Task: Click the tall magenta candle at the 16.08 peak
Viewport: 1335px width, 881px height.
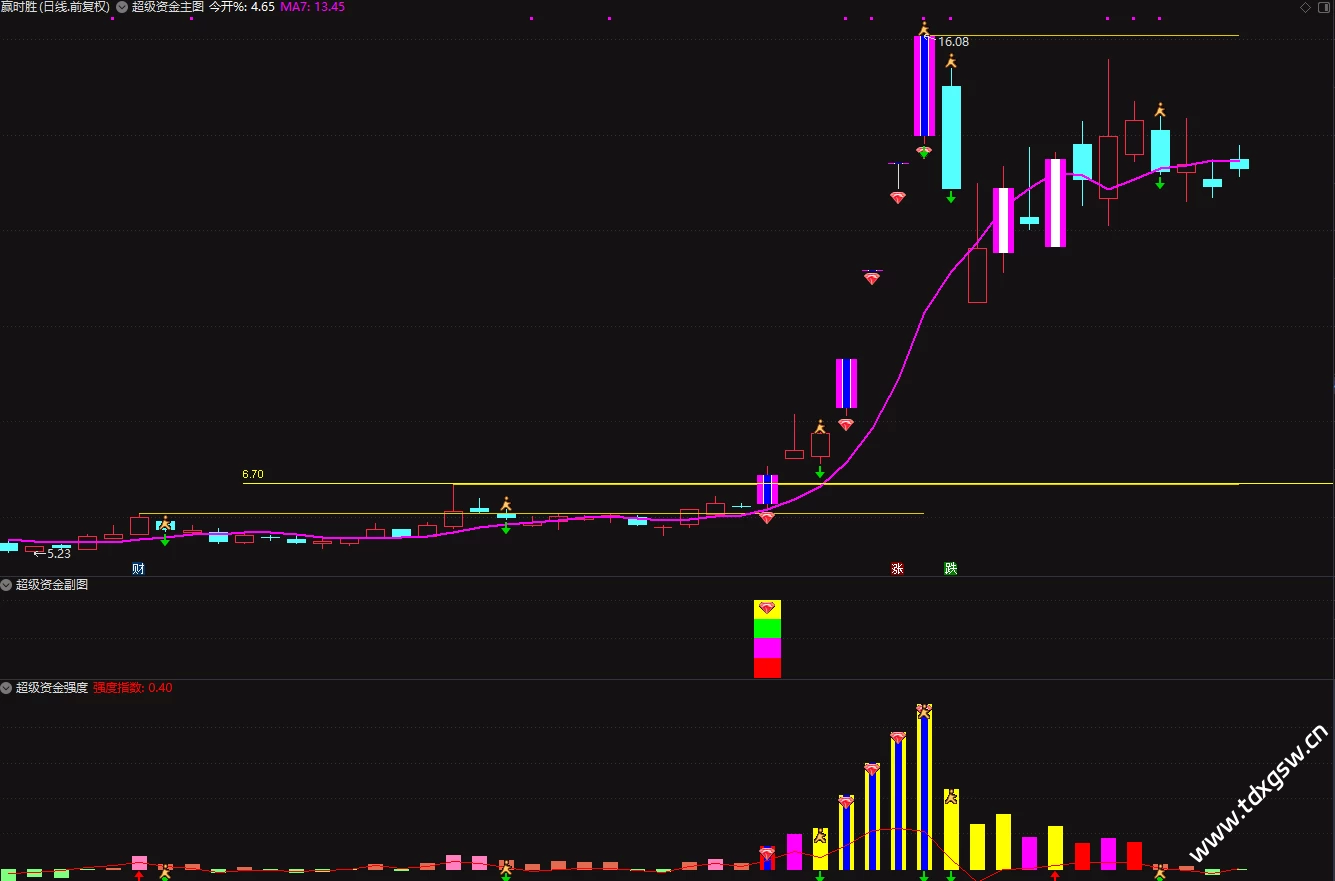Action: tap(924, 86)
